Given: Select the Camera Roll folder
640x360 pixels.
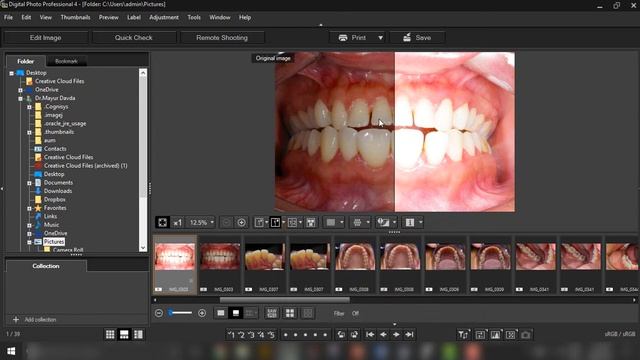Looking at the screenshot, I should pos(68,250).
